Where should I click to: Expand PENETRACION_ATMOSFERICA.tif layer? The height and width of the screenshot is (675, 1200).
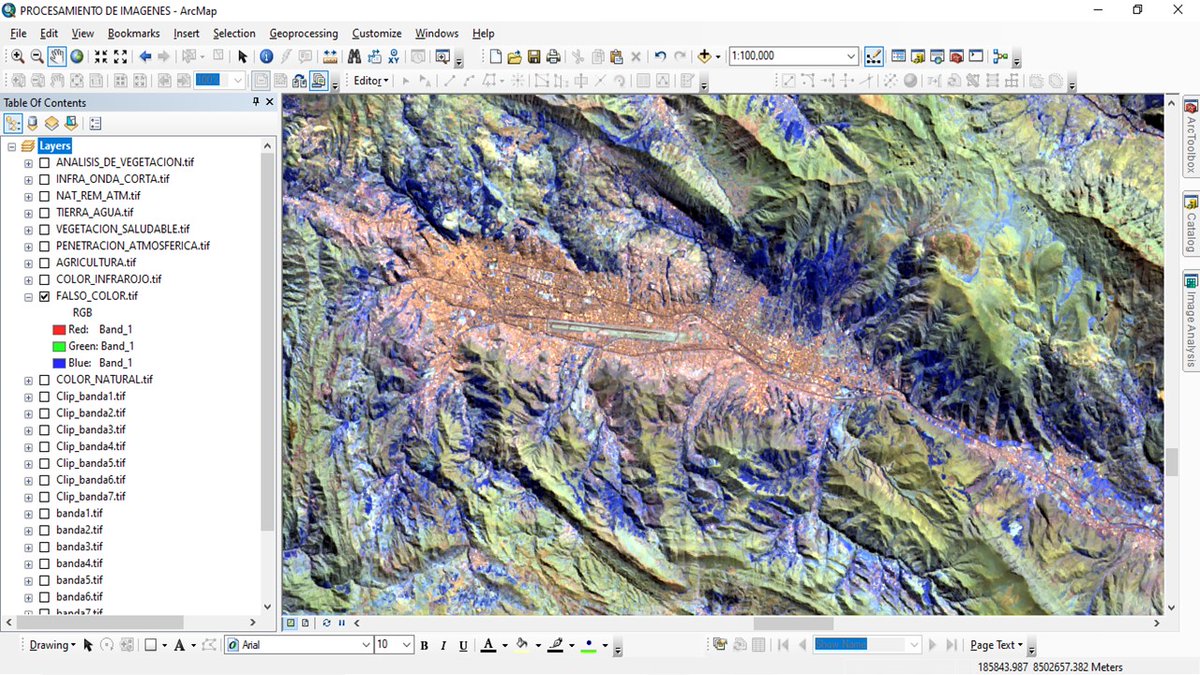pos(29,246)
